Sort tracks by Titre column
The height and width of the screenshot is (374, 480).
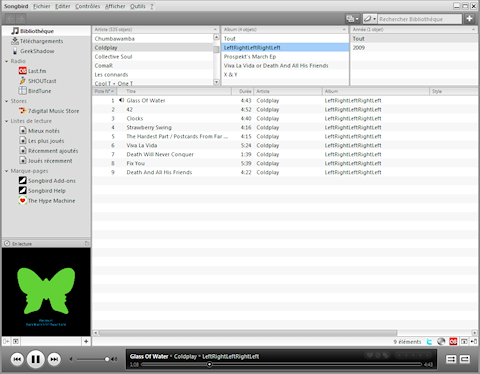tap(174, 91)
